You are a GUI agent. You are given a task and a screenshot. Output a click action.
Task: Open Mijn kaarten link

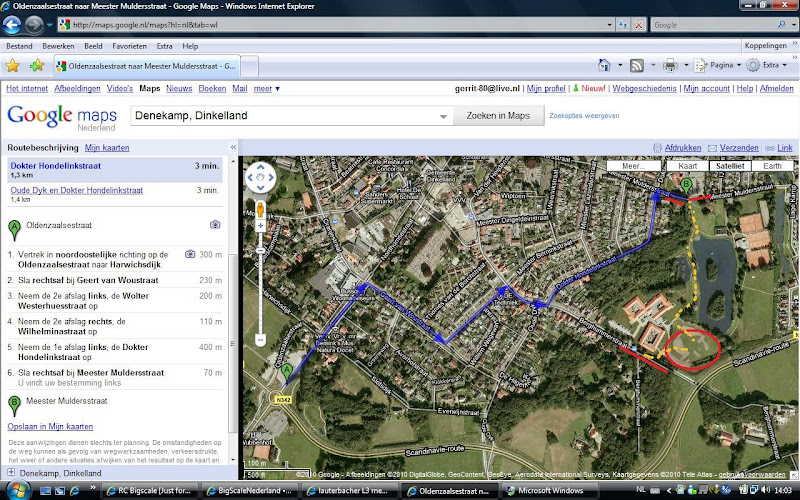(107, 147)
